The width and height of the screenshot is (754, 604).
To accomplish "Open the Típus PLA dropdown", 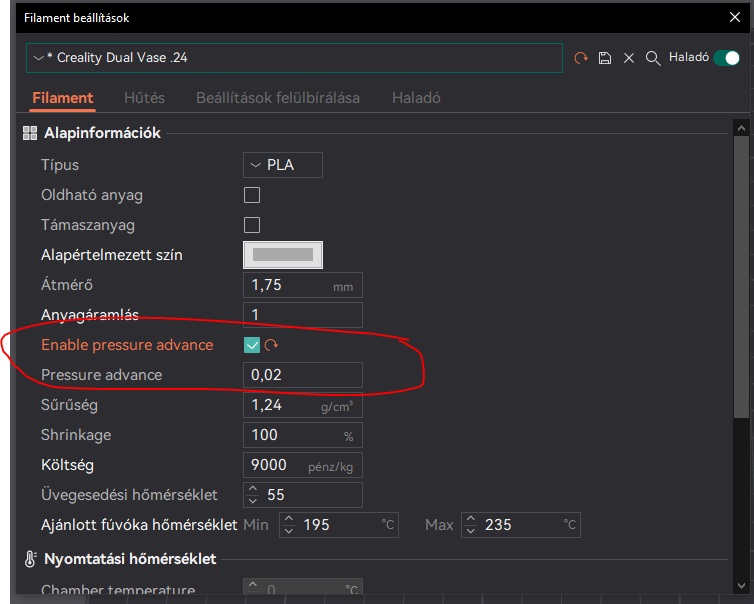I will [283, 165].
